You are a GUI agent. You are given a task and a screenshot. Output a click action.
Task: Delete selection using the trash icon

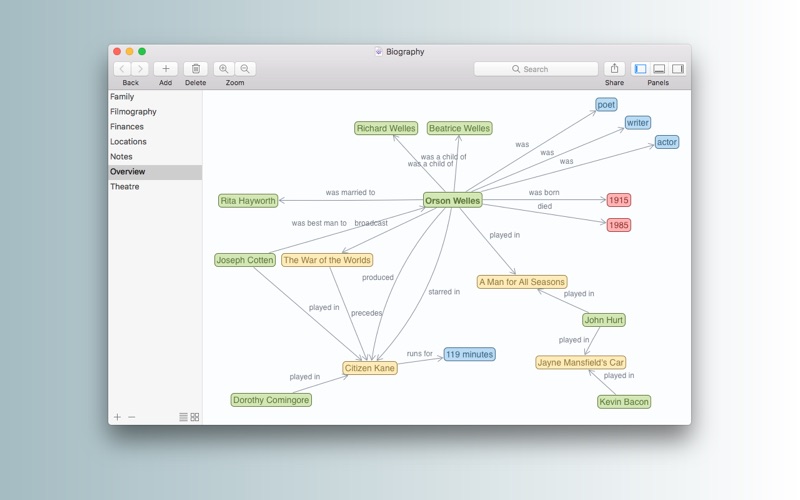195,69
